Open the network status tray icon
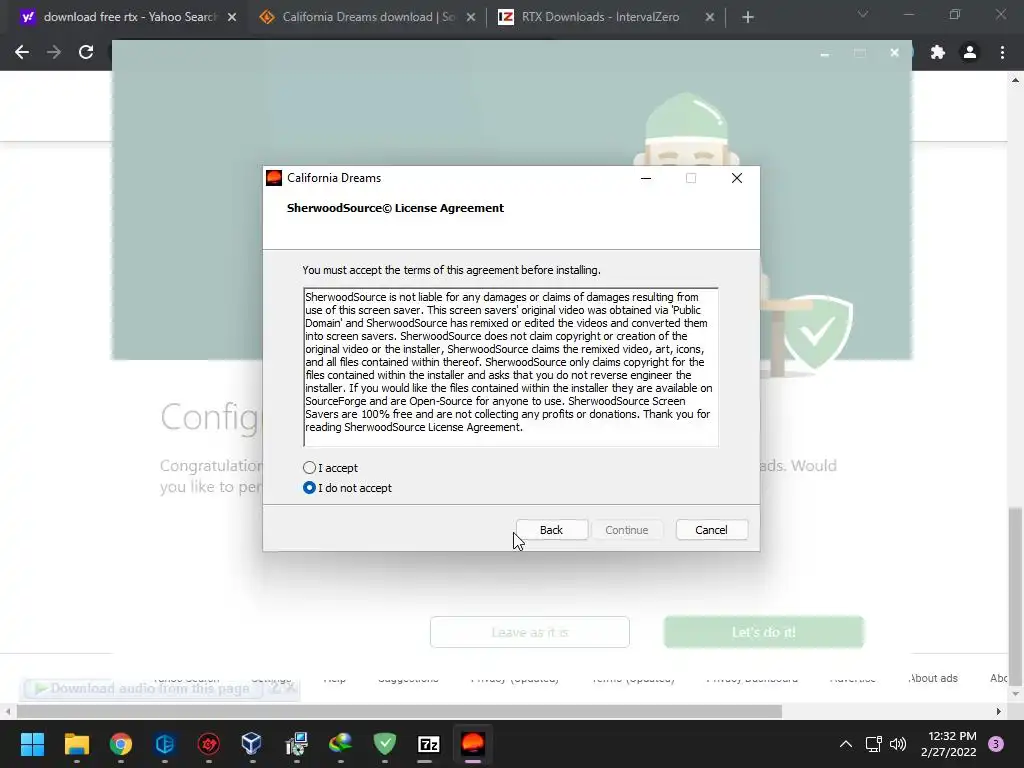 (873, 744)
